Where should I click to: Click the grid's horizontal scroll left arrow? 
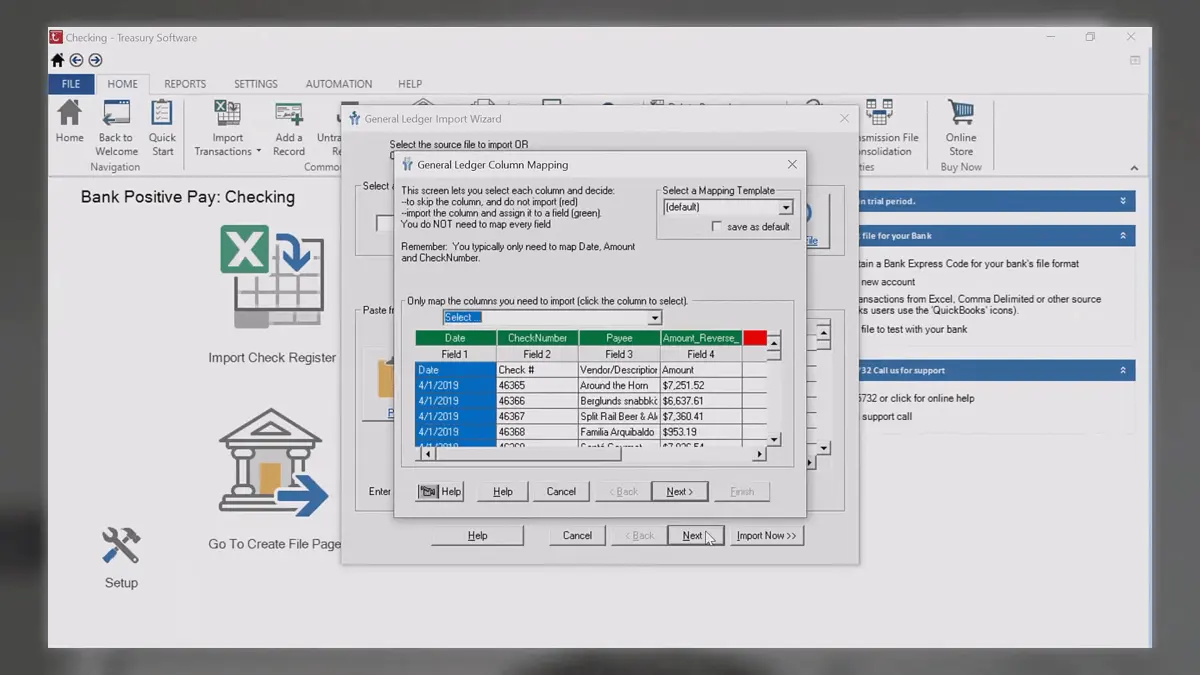pyautogui.click(x=430, y=454)
